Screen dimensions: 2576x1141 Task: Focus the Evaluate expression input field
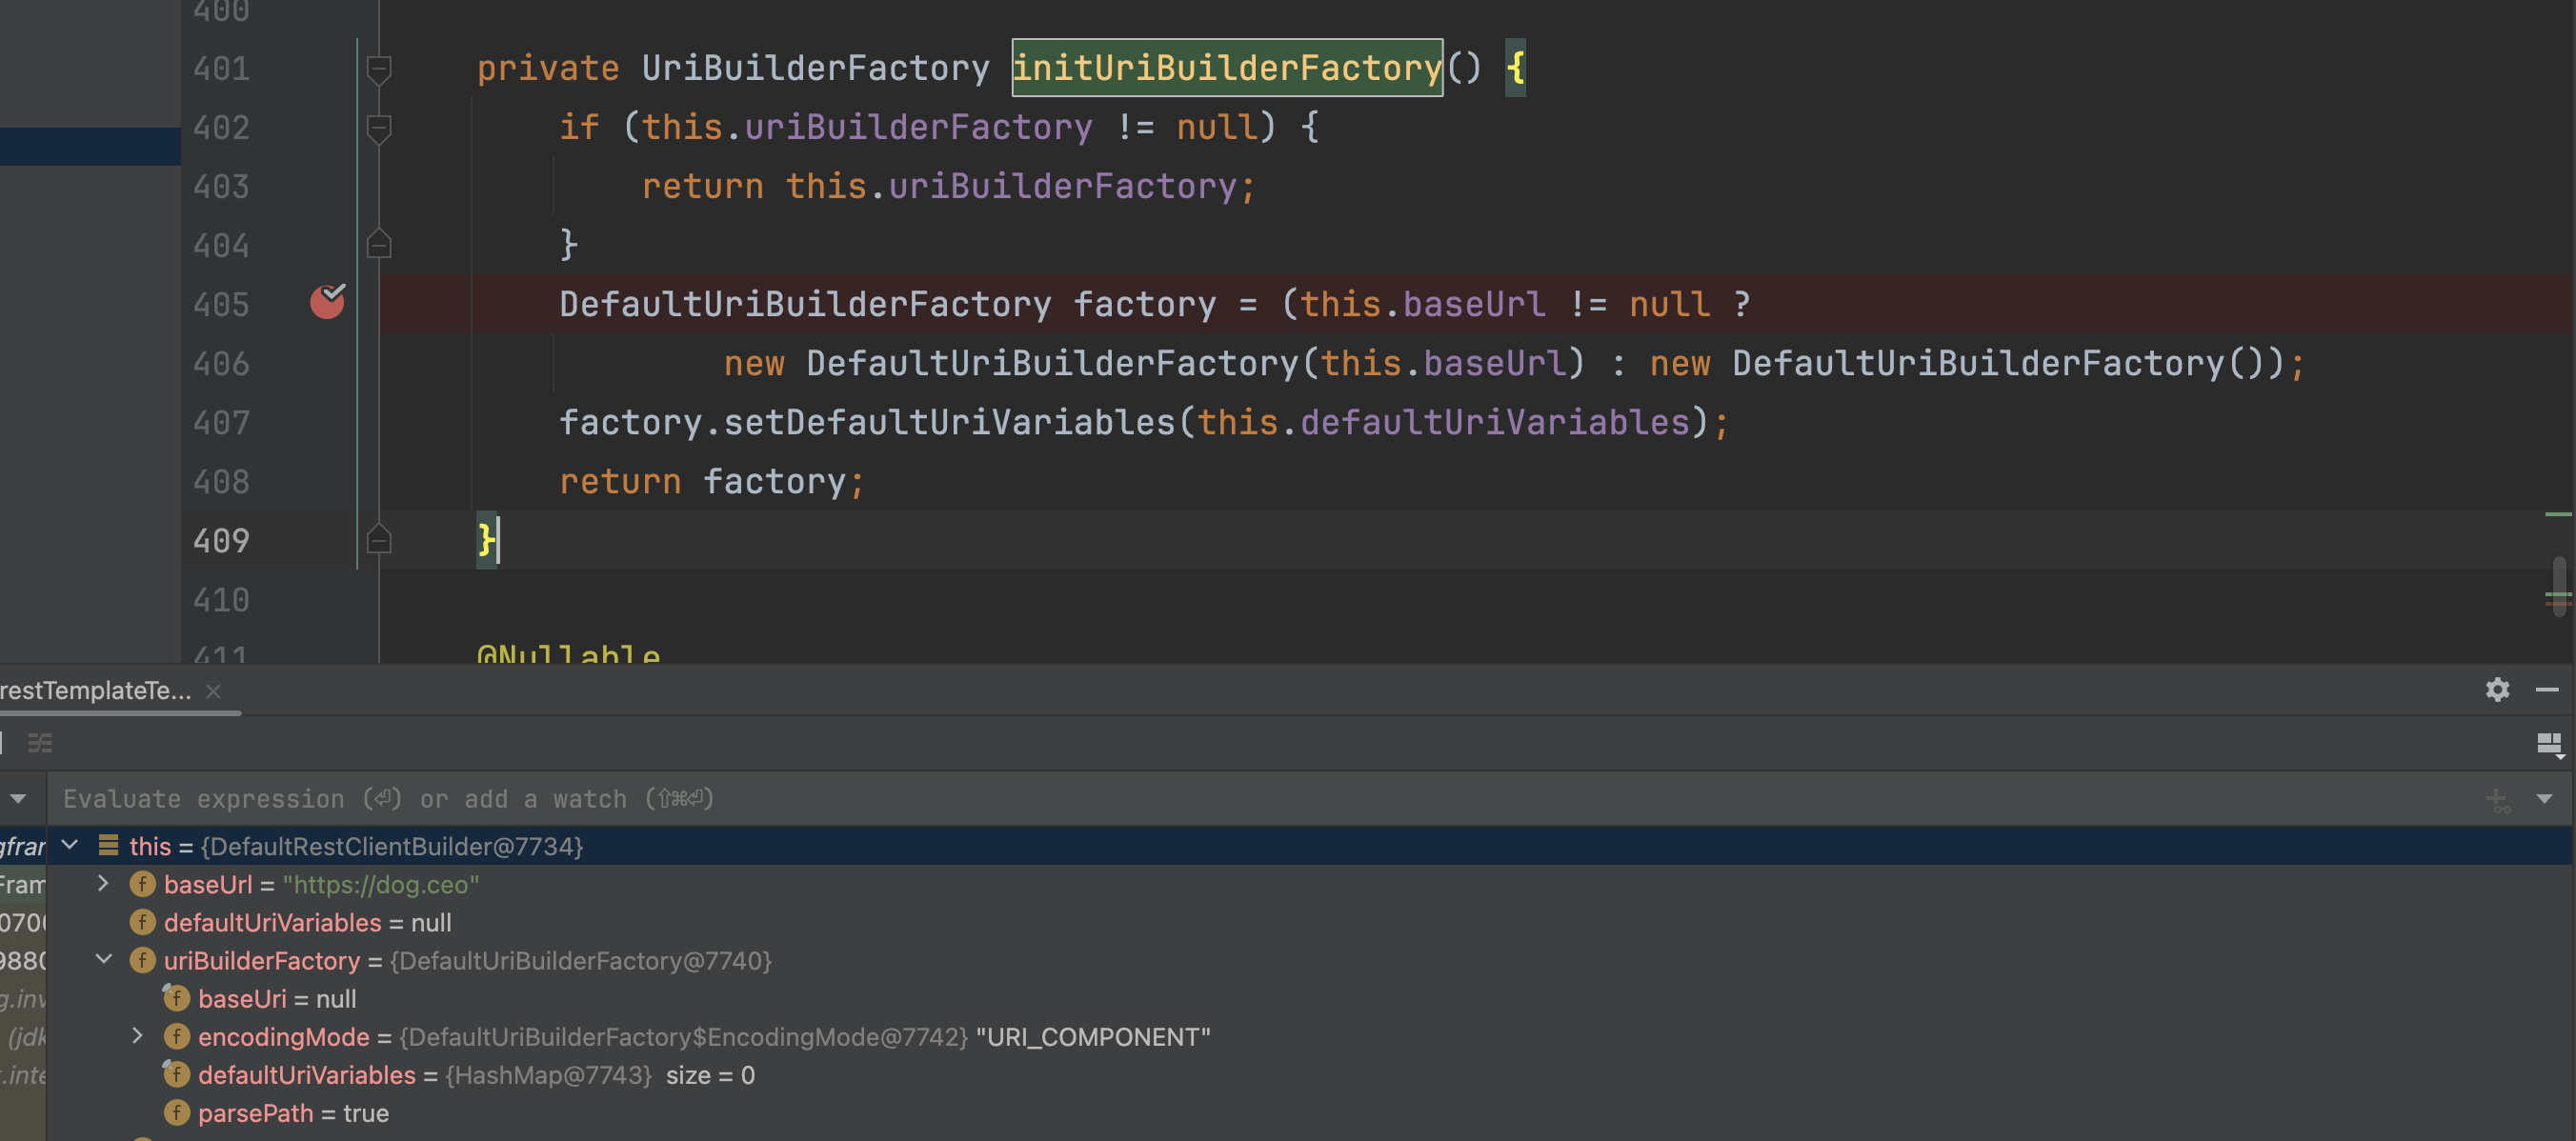pyautogui.click(x=1260, y=798)
